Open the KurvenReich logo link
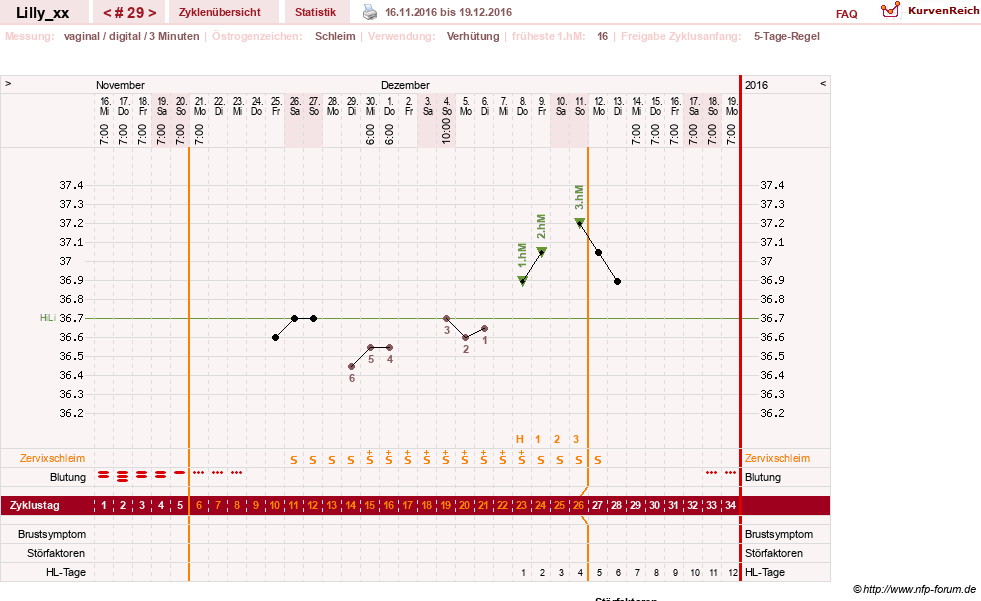This screenshot has height=601, width=981. click(x=930, y=10)
